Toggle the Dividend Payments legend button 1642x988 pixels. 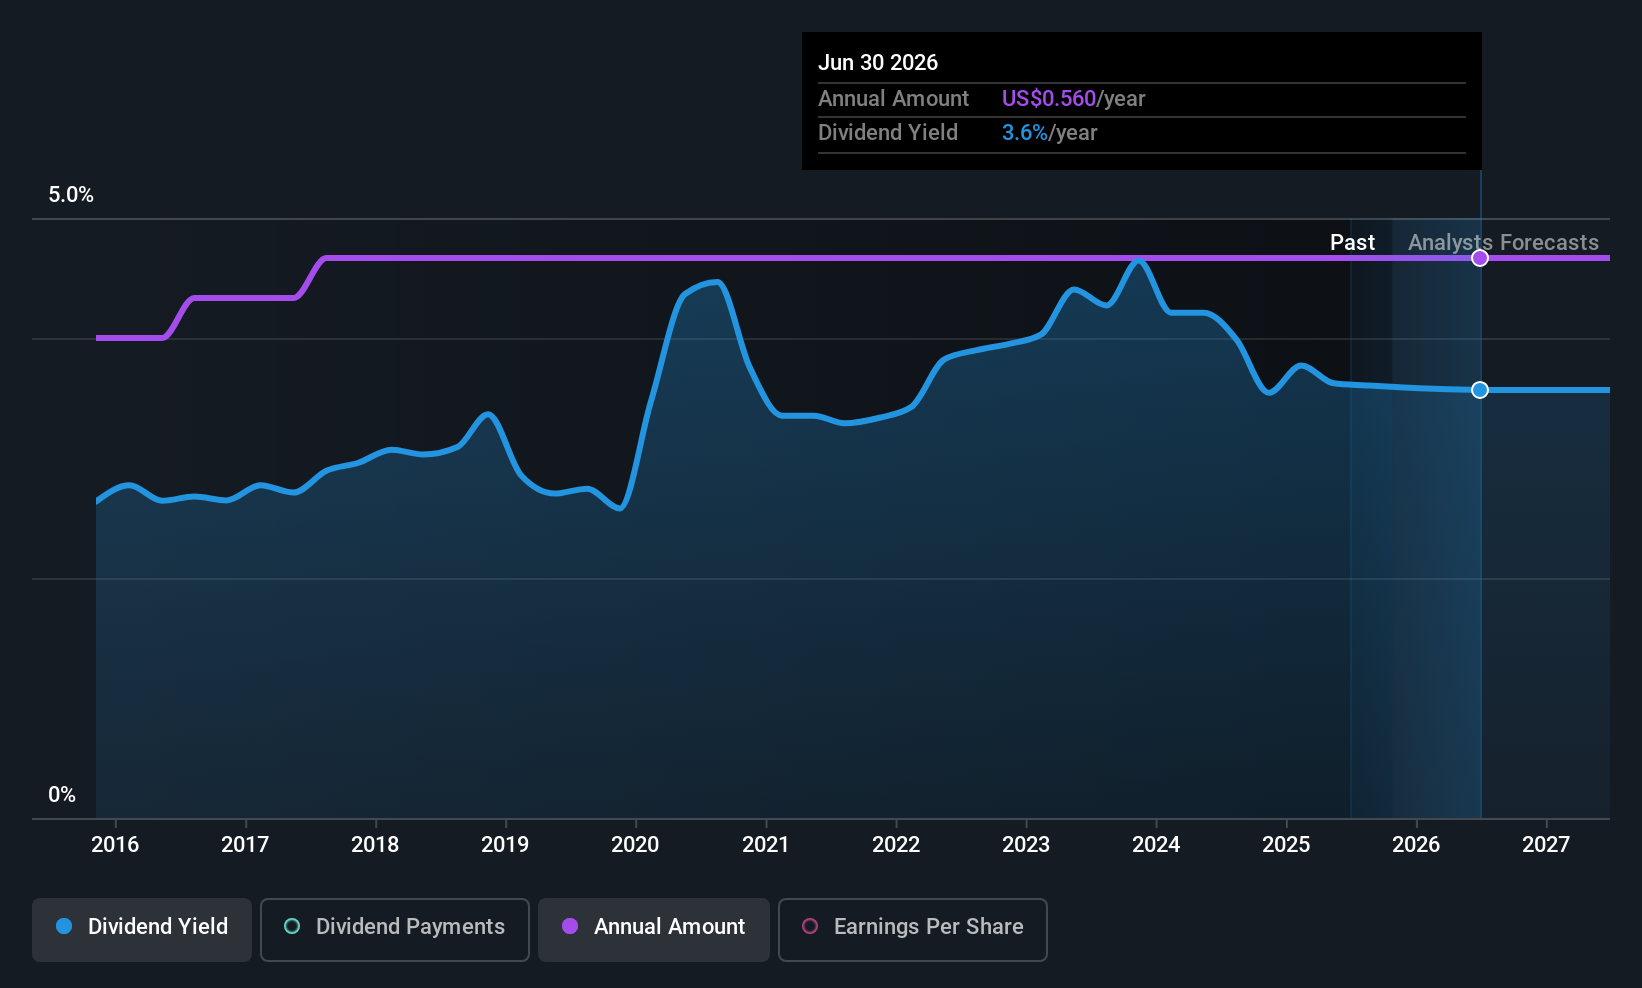point(395,930)
